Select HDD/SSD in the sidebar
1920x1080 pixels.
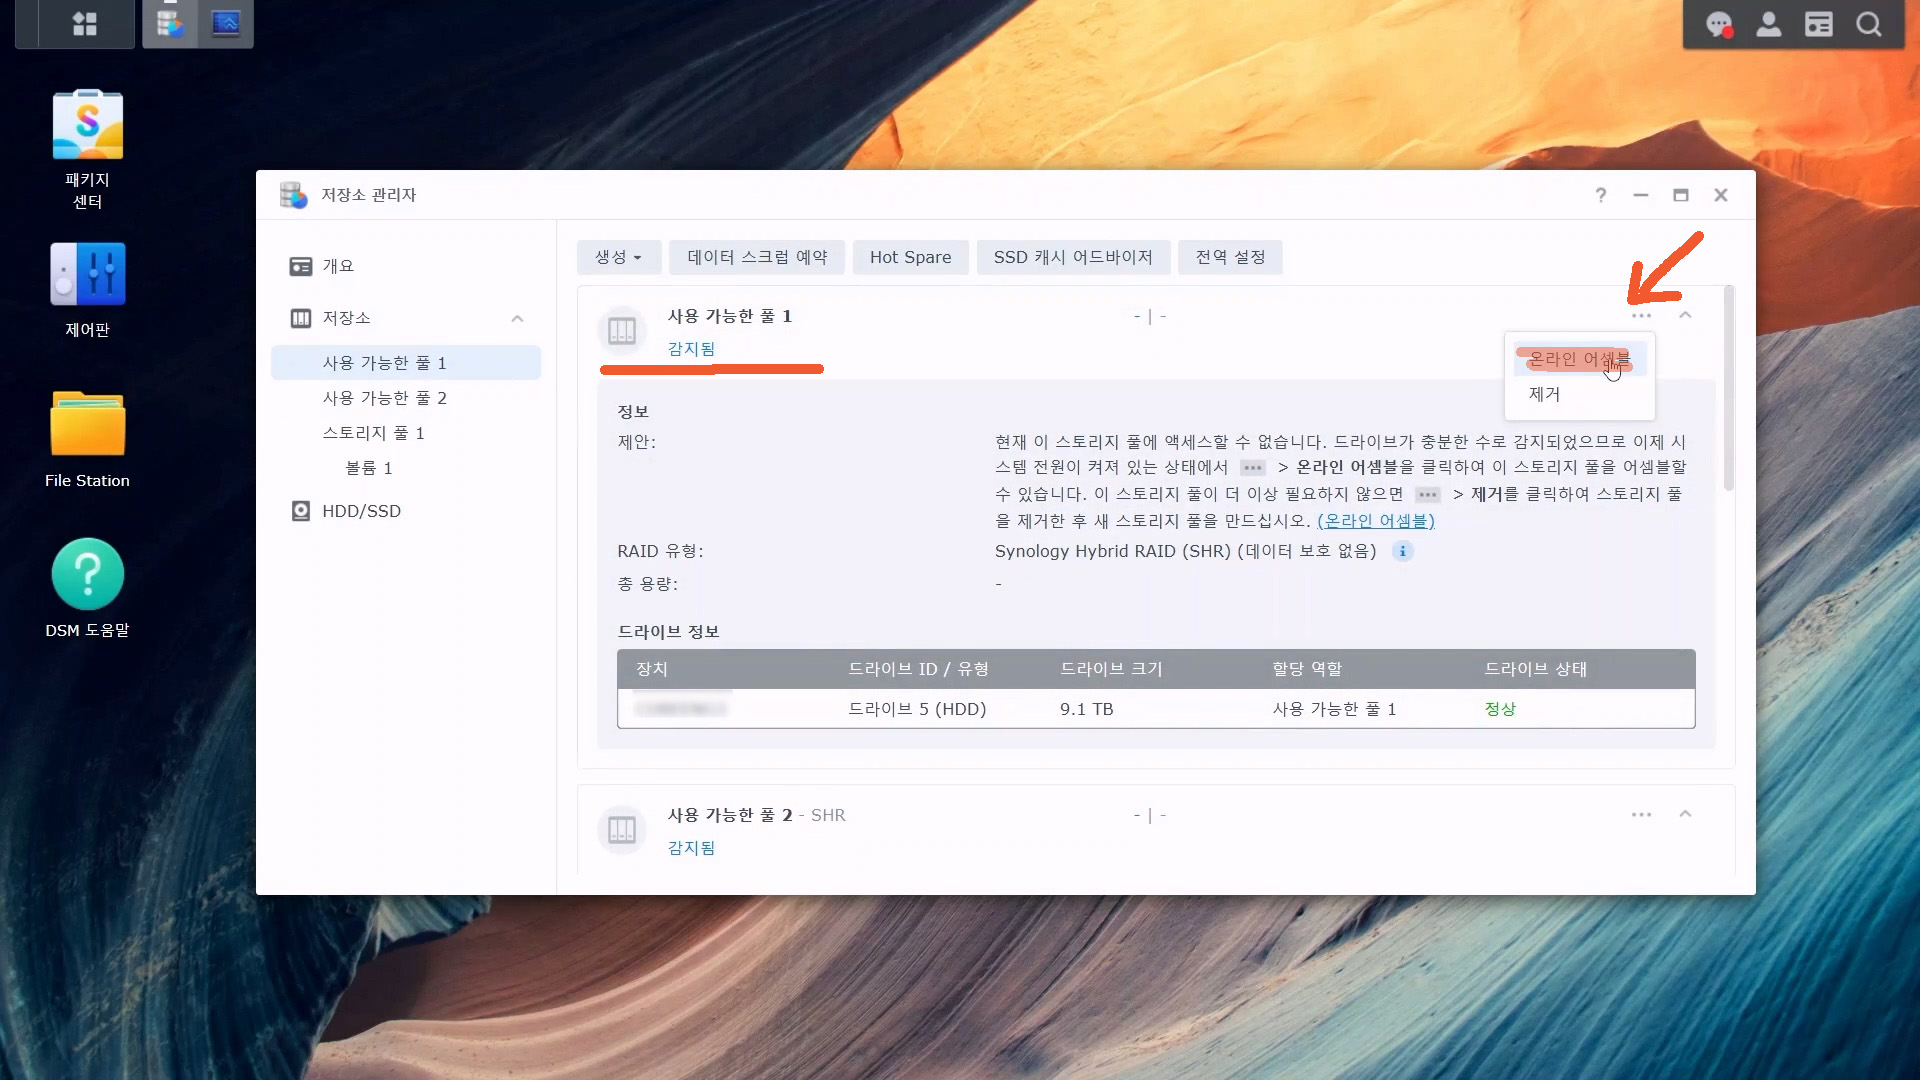361,511
